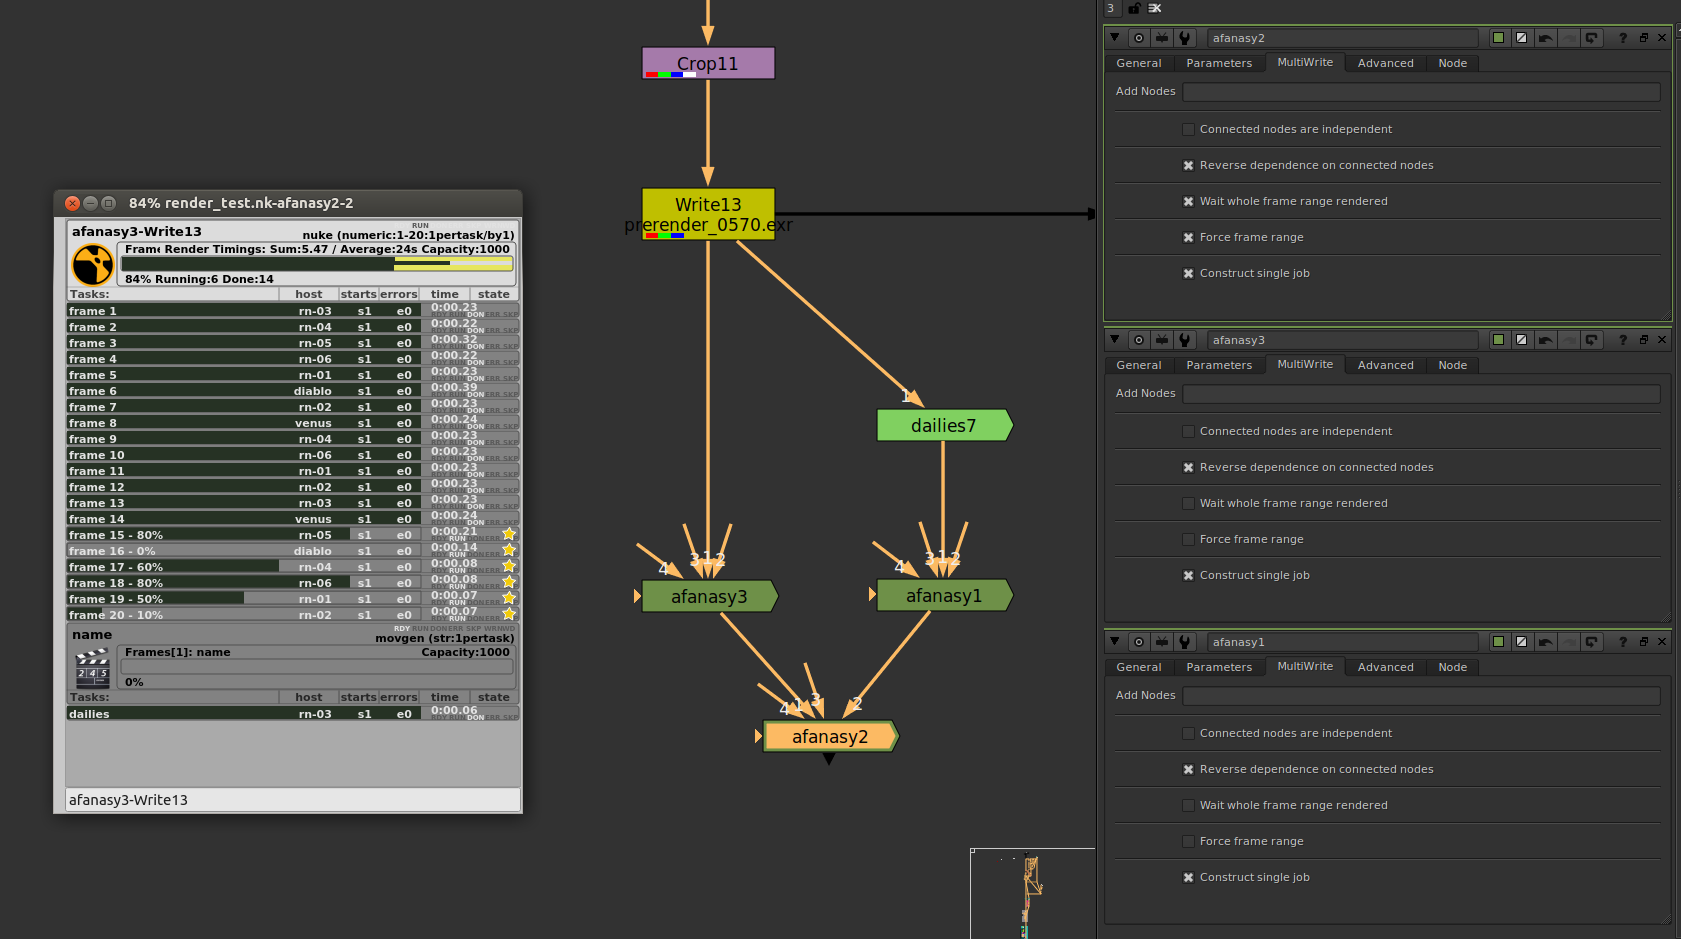Image resolution: width=1681 pixels, height=939 pixels.
Task: Click the 'errors' column header in tasks
Action: pyautogui.click(x=398, y=294)
